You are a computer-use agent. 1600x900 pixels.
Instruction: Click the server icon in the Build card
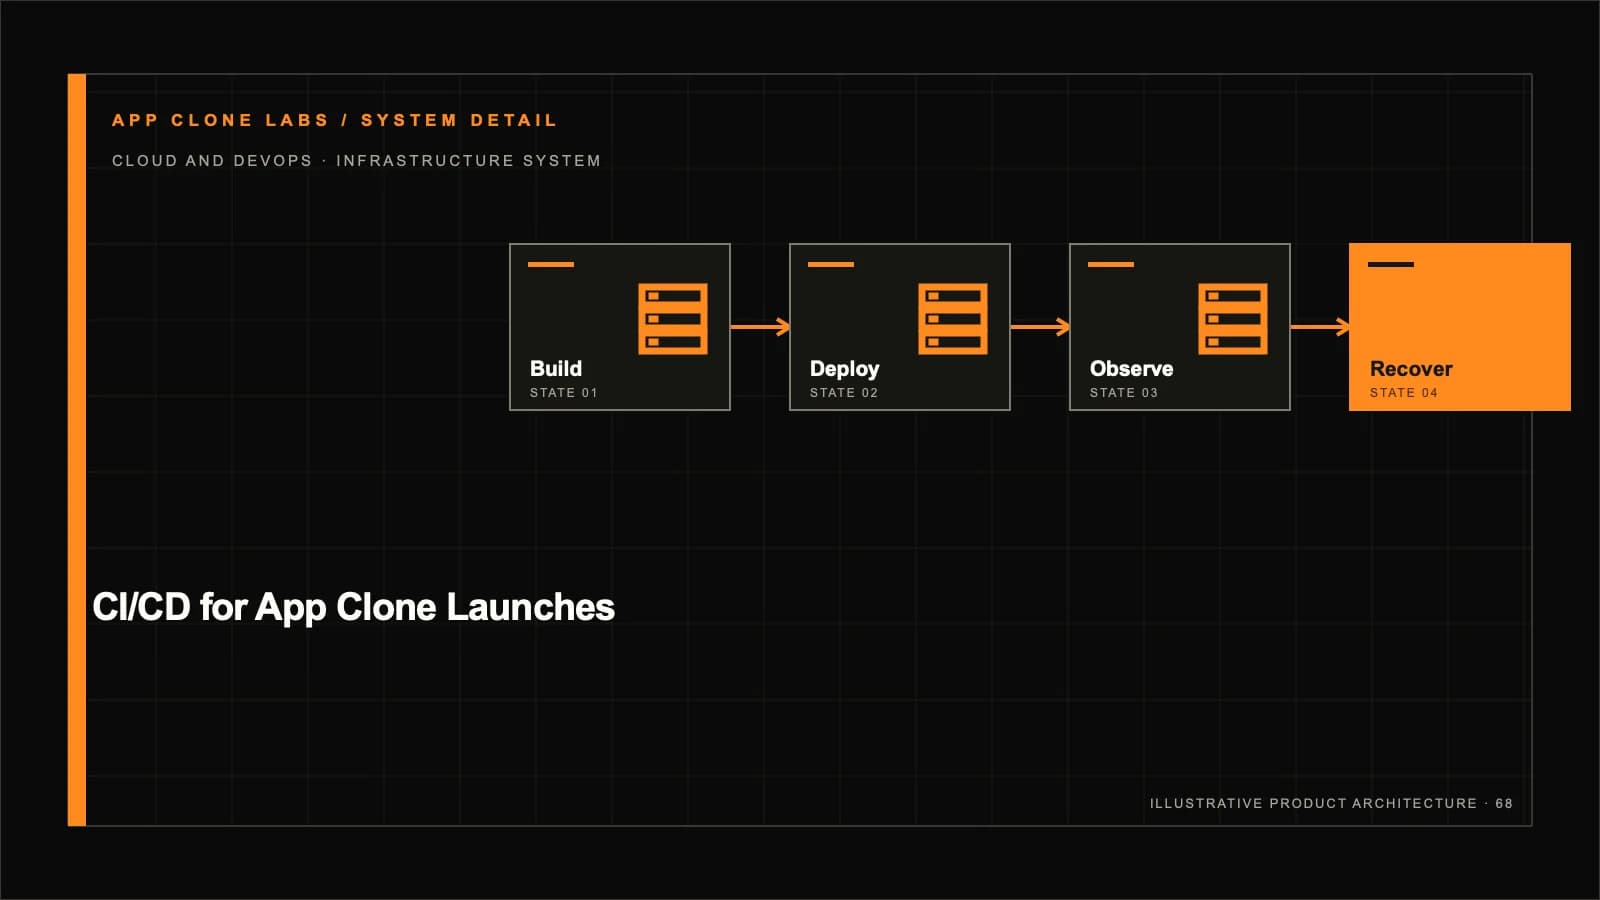click(x=673, y=319)
